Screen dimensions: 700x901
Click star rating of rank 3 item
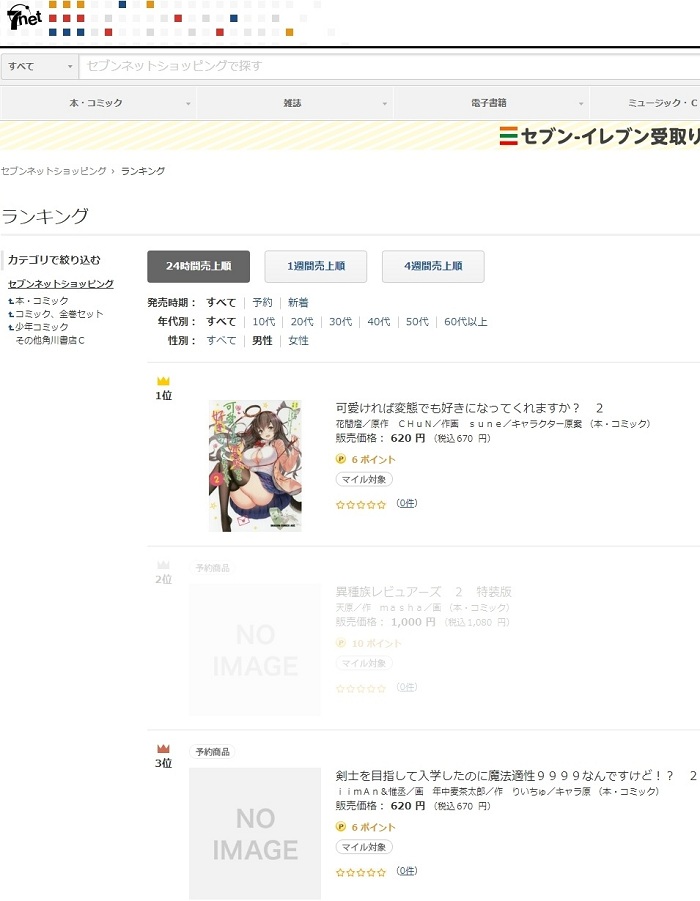point(361,872)
